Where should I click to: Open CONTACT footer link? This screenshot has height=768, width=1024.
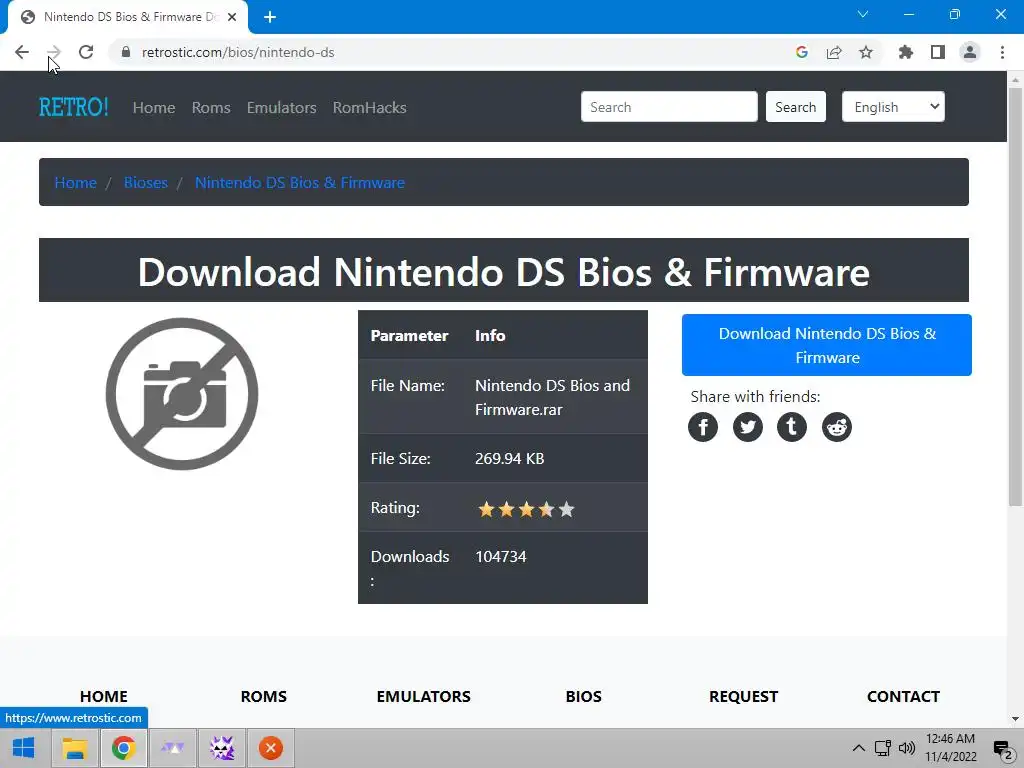pyautogui.click(x=903, y=696)
